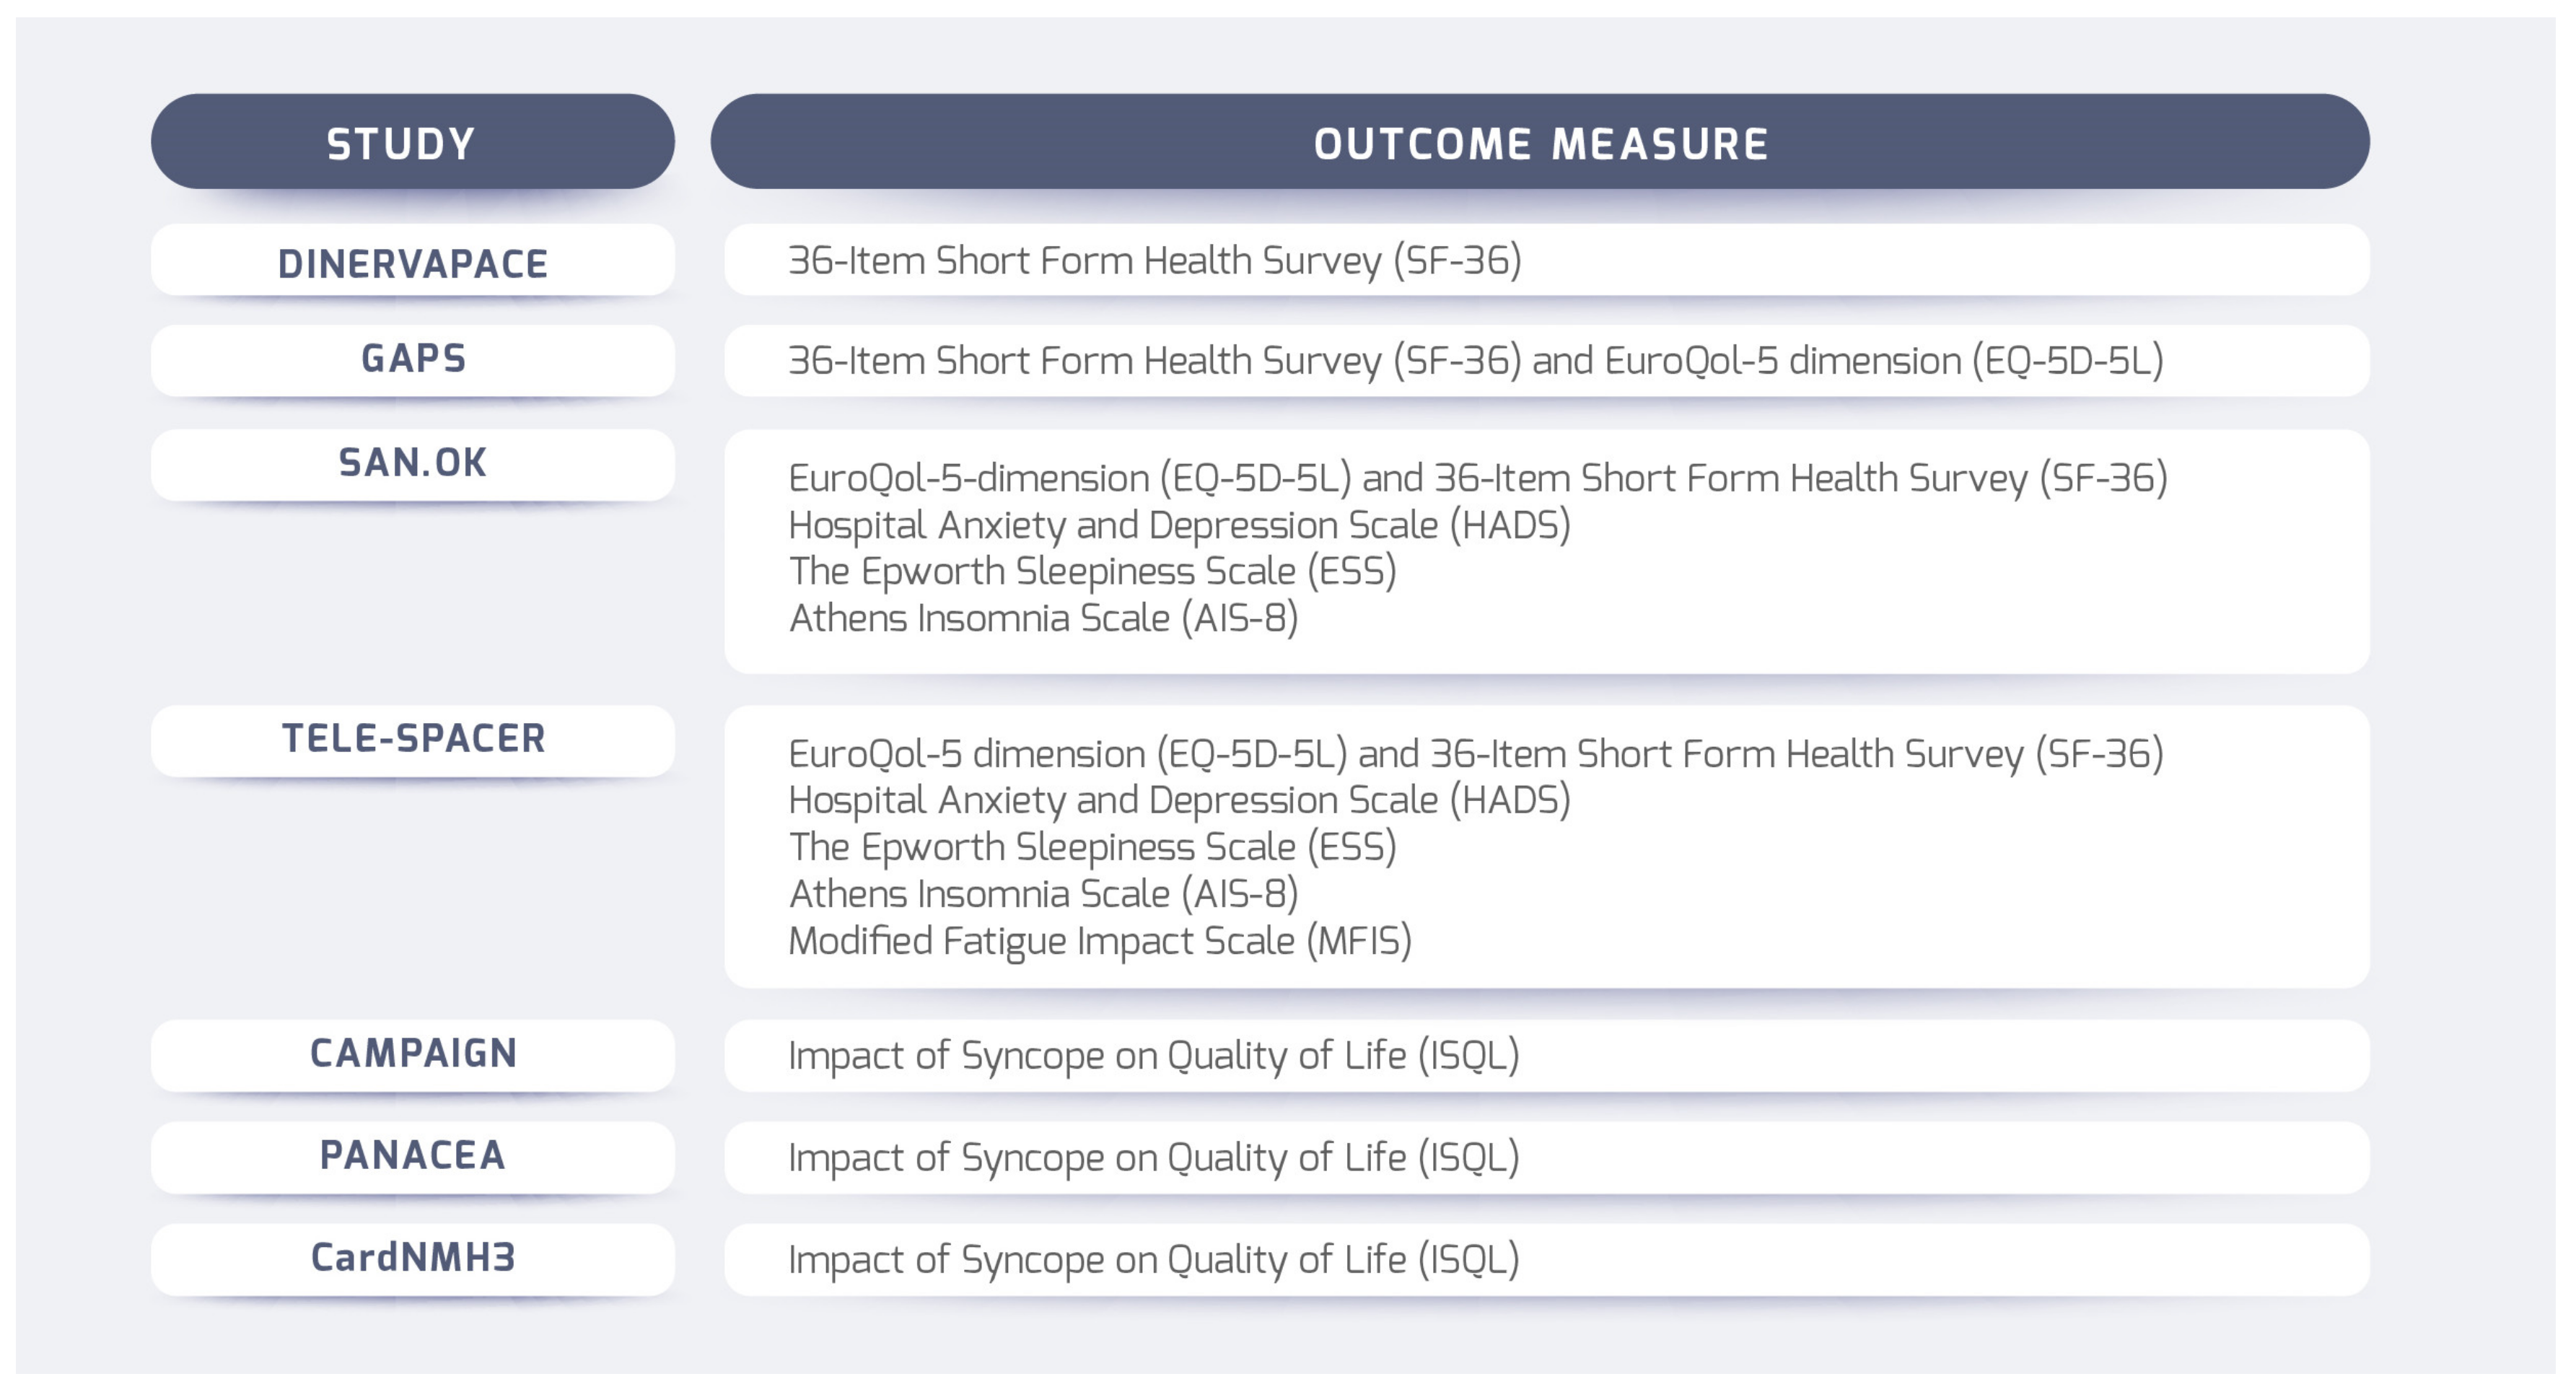Click the ISQL outcome for PANACEA
Viewport: 2576px width, 1392px height.
click(x=1153, y=1157)
